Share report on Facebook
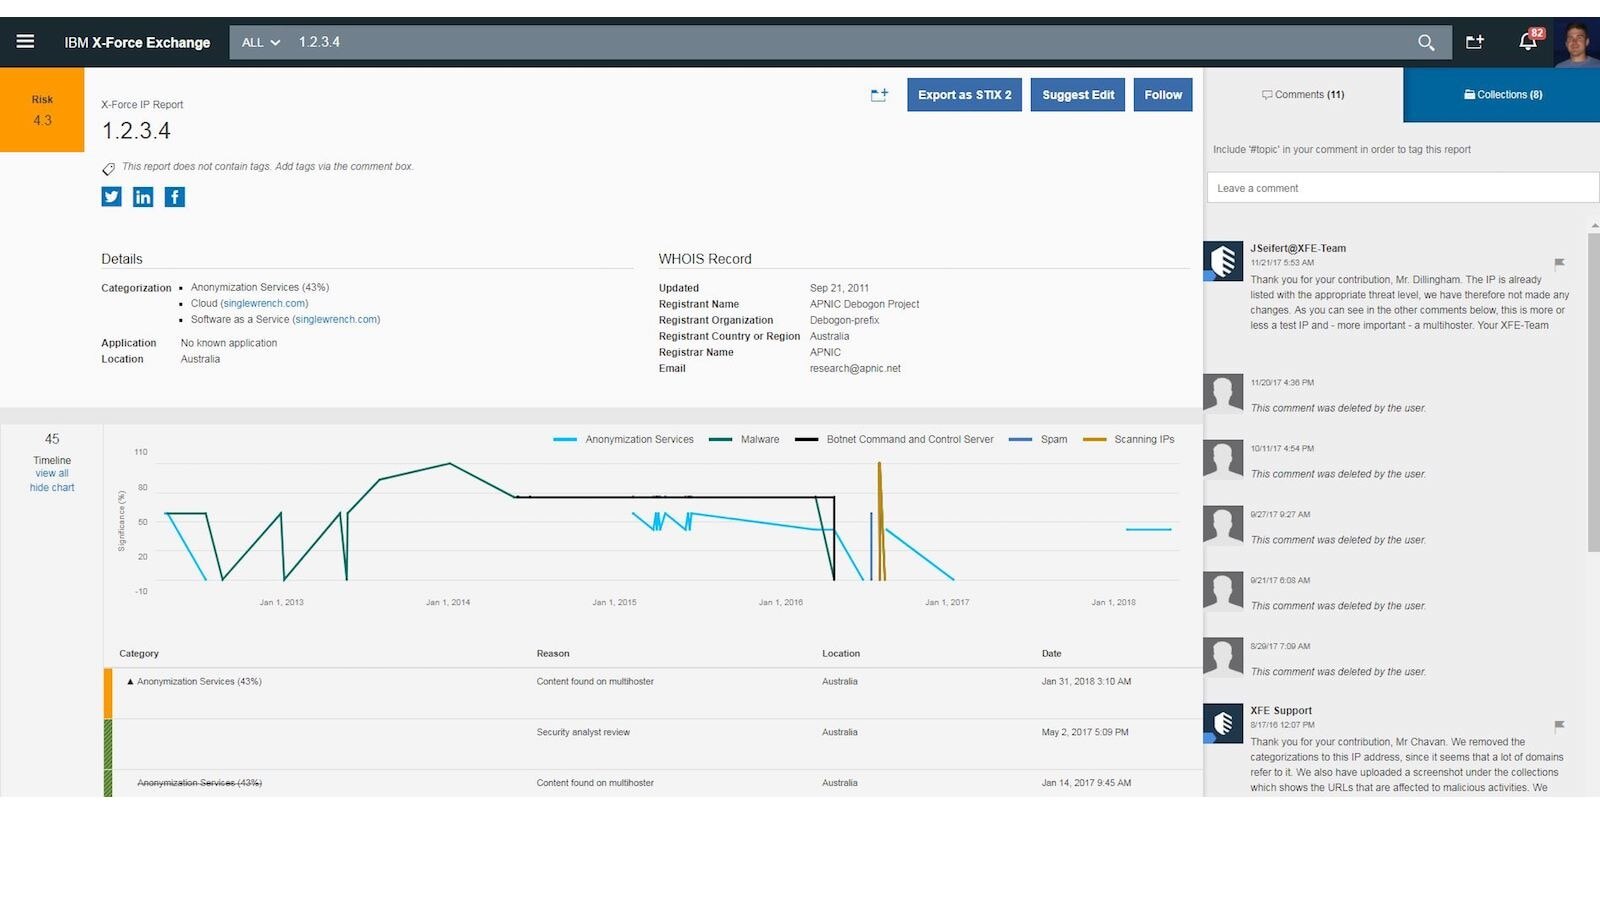 175,197
